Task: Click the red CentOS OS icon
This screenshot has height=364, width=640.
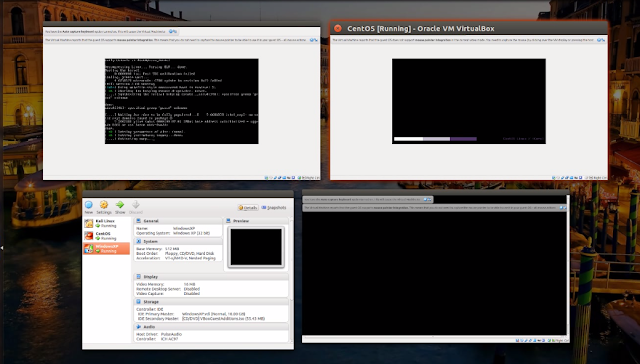Action: [x=89, y=236]
